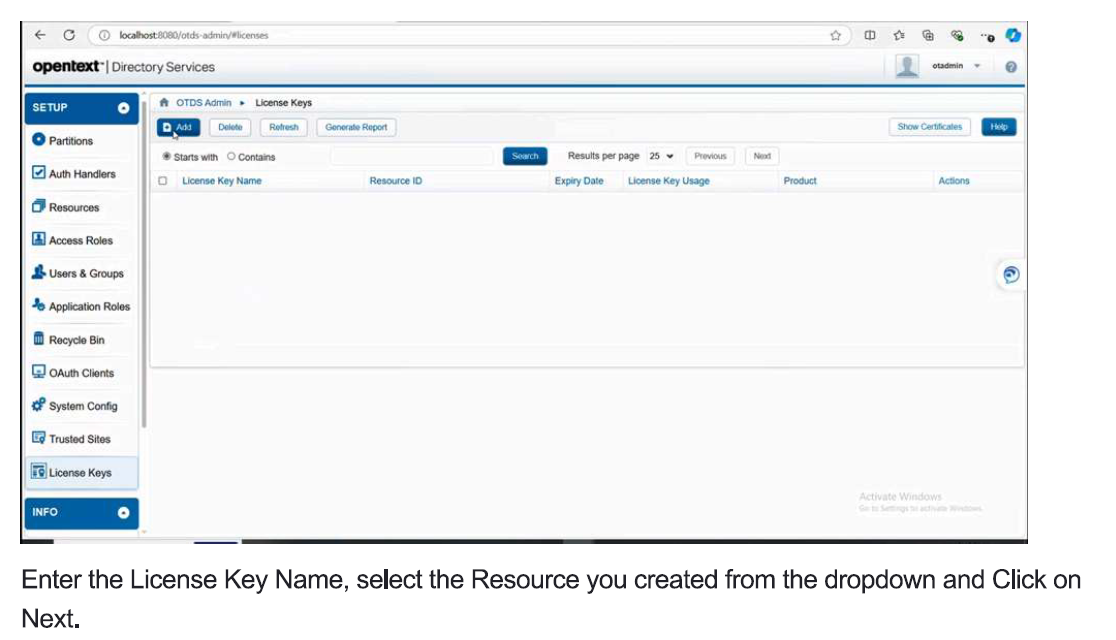The height and width of the screenshot is (640, 1116).
Task: Select the Contains radio button
Action: click(x=231, y=157)
